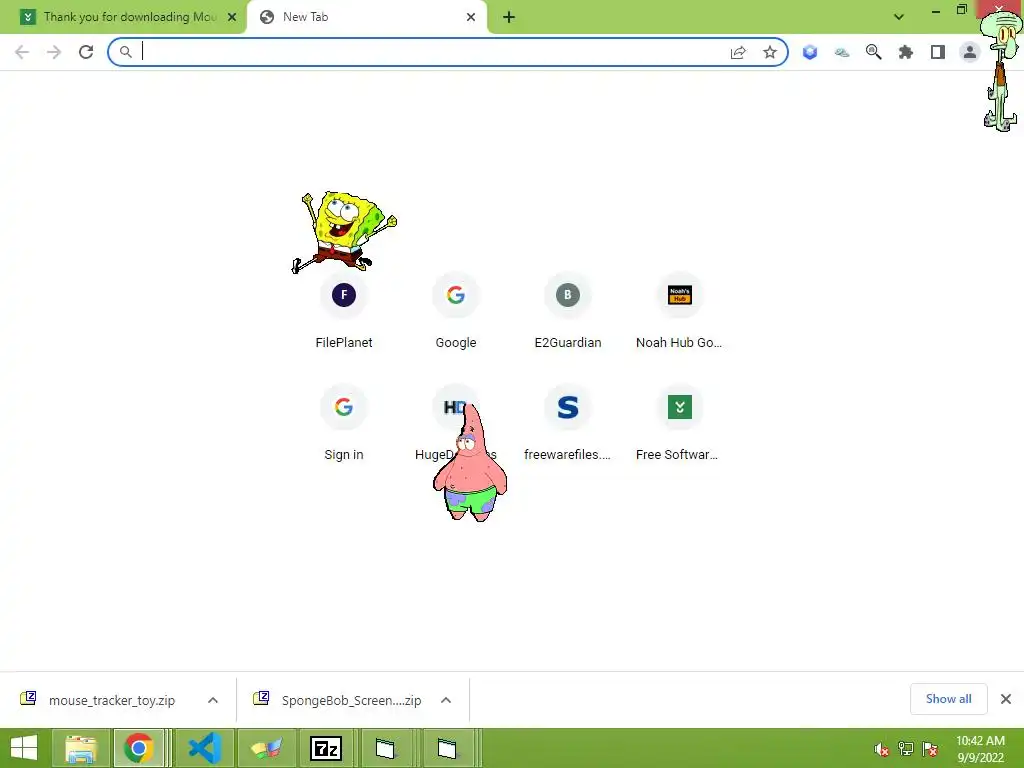Close the downloads bar

[x=1006, y=699]
